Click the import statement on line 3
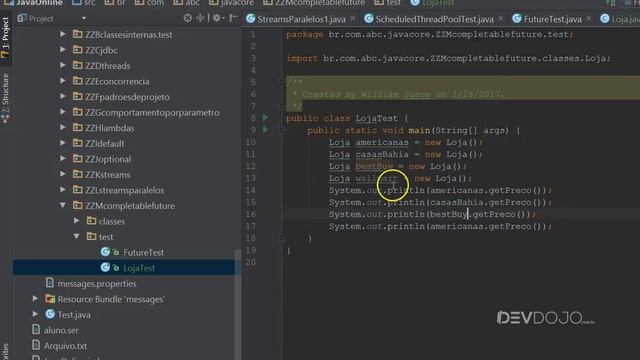 point(449,58)
